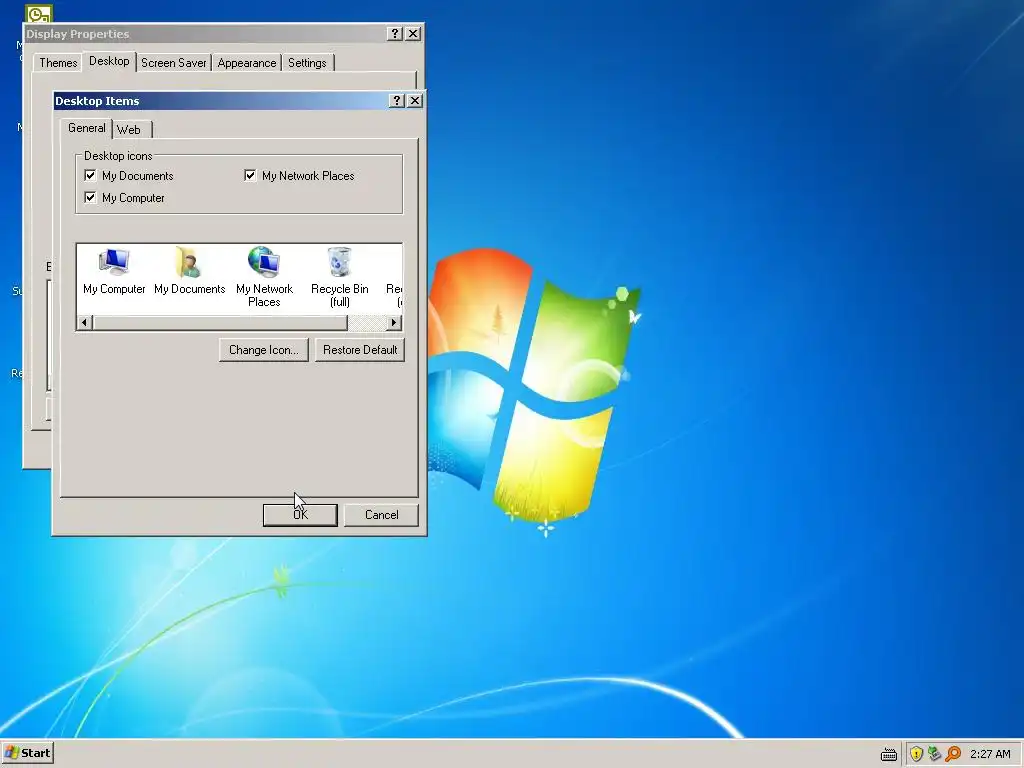Click the safely remove hardware tray icon
The width and height of the screenshot is (1024, 768).
pos(935,754)
